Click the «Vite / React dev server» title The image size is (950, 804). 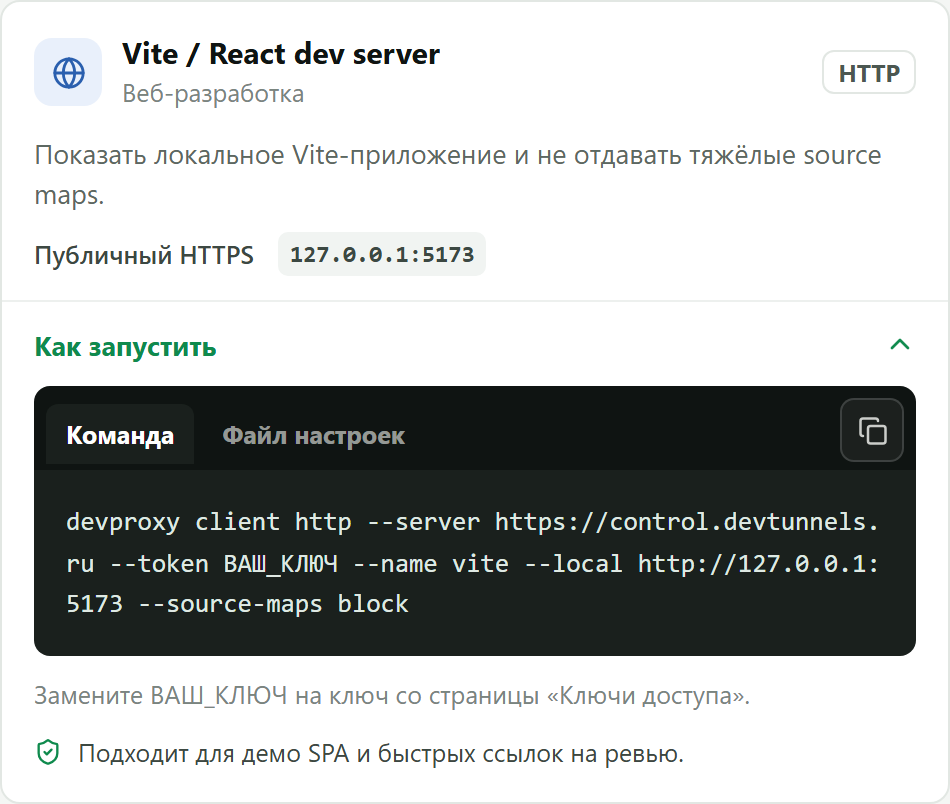pos(281,54)
